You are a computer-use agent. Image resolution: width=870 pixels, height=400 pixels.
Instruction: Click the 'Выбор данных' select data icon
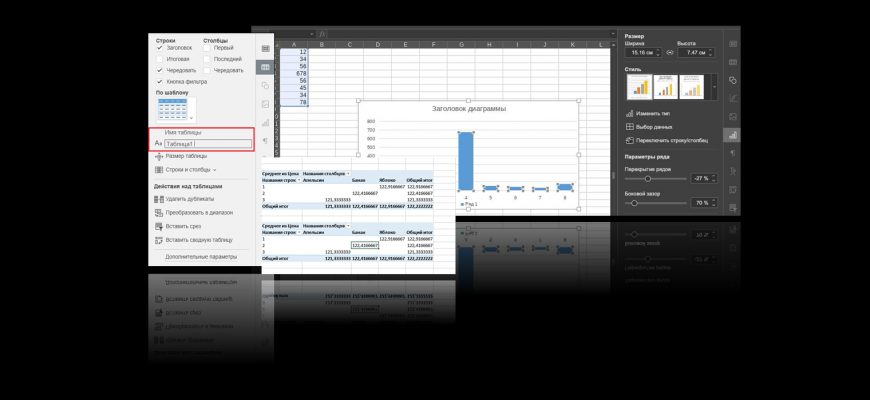(629, 127)
